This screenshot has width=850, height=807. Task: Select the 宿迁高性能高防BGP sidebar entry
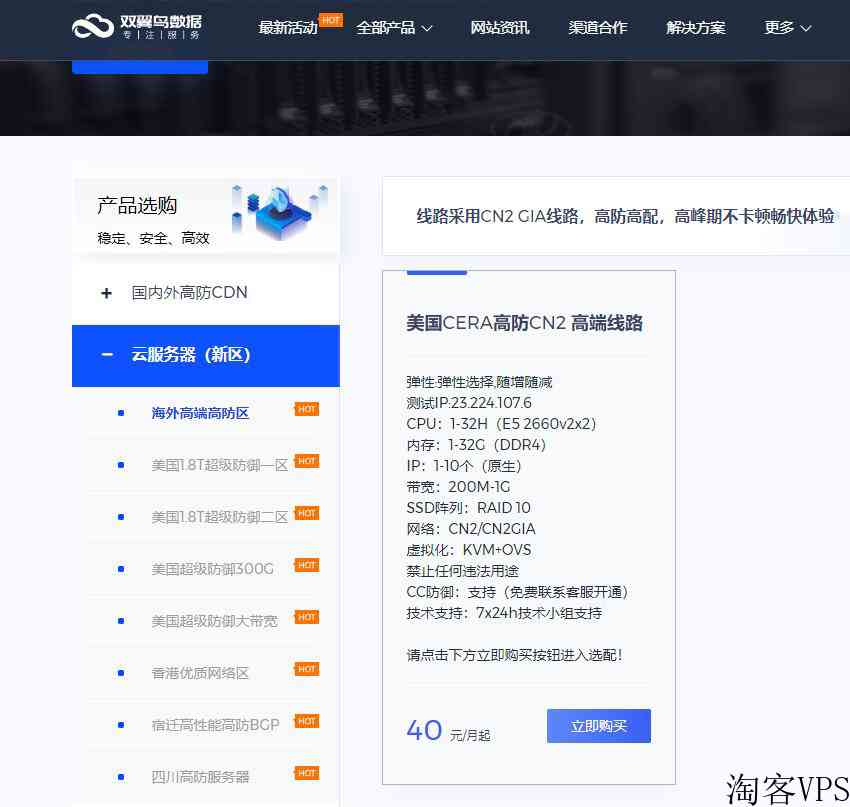tap(215, 725)
